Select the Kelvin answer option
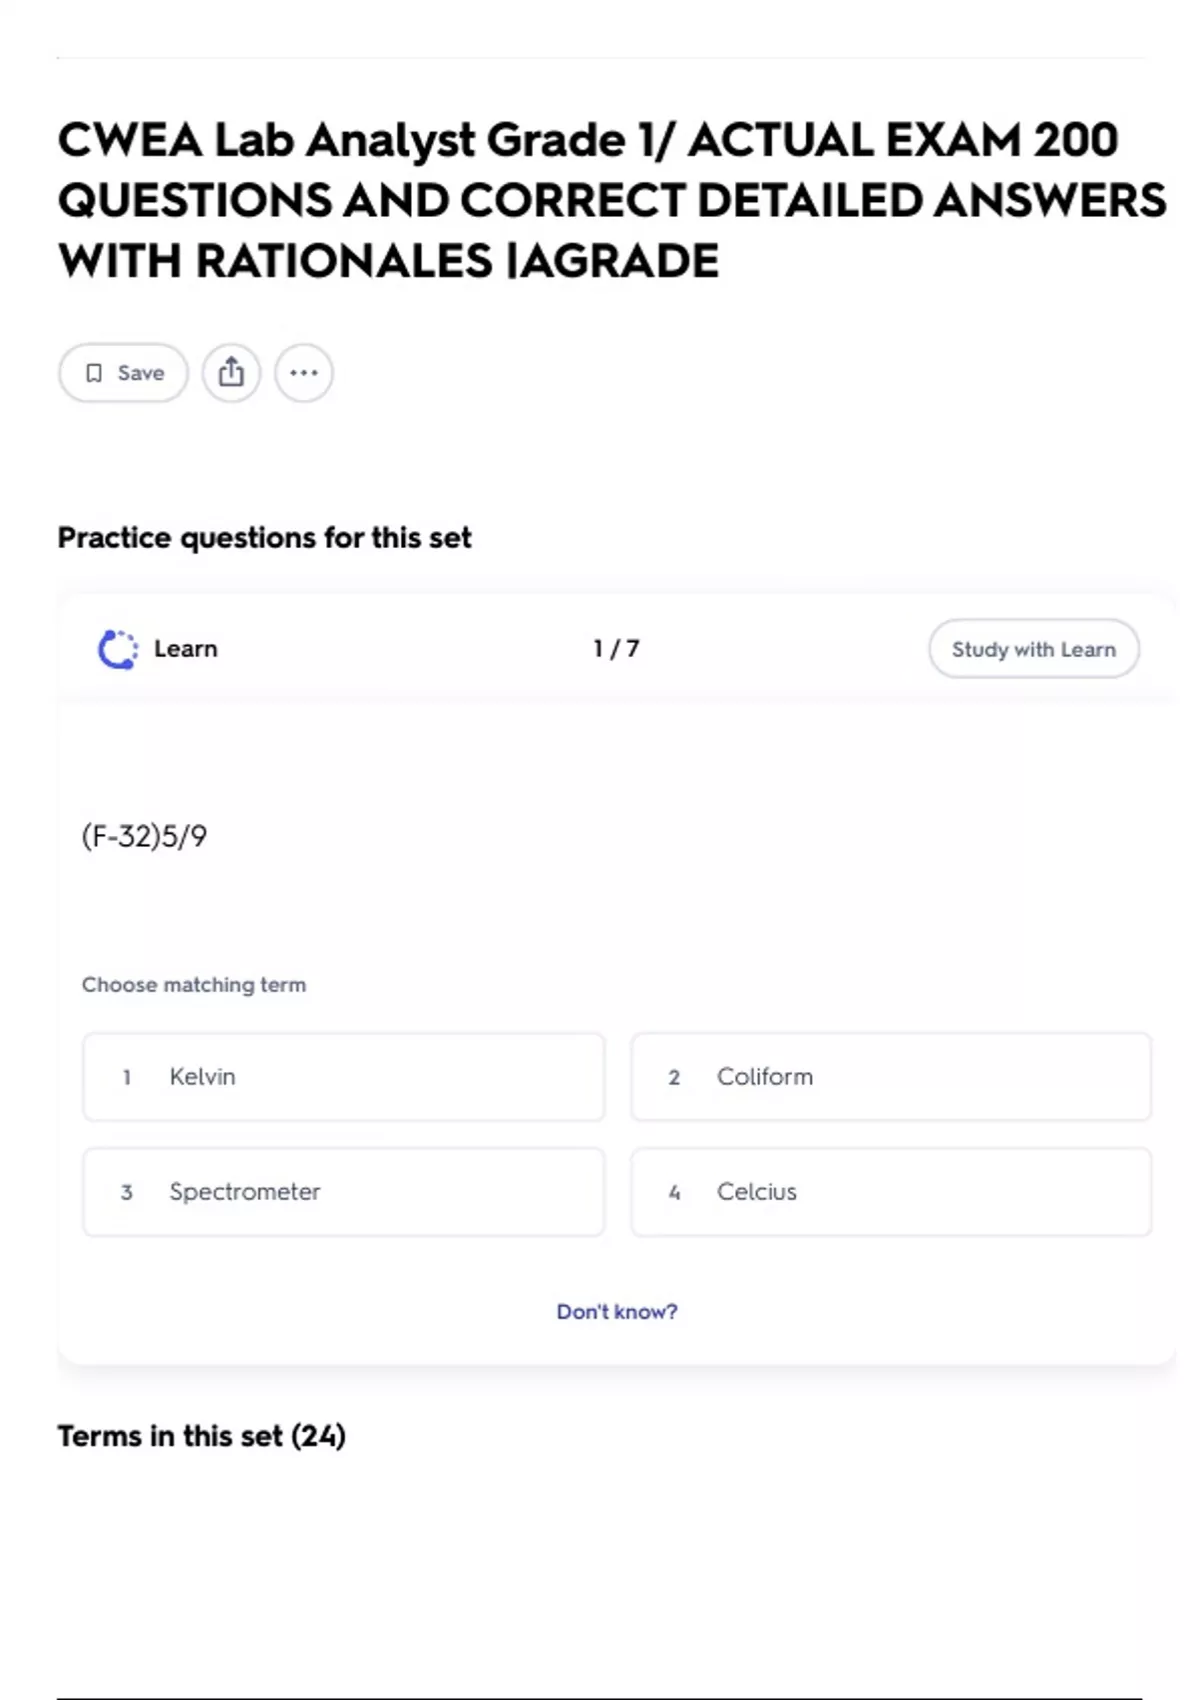1200x1700 pixels. pos(343,1077)
